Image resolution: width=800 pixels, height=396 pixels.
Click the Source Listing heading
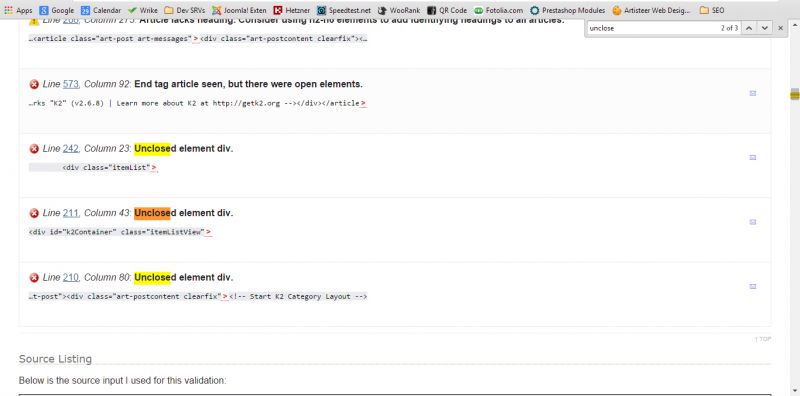(x=55, y=359)
